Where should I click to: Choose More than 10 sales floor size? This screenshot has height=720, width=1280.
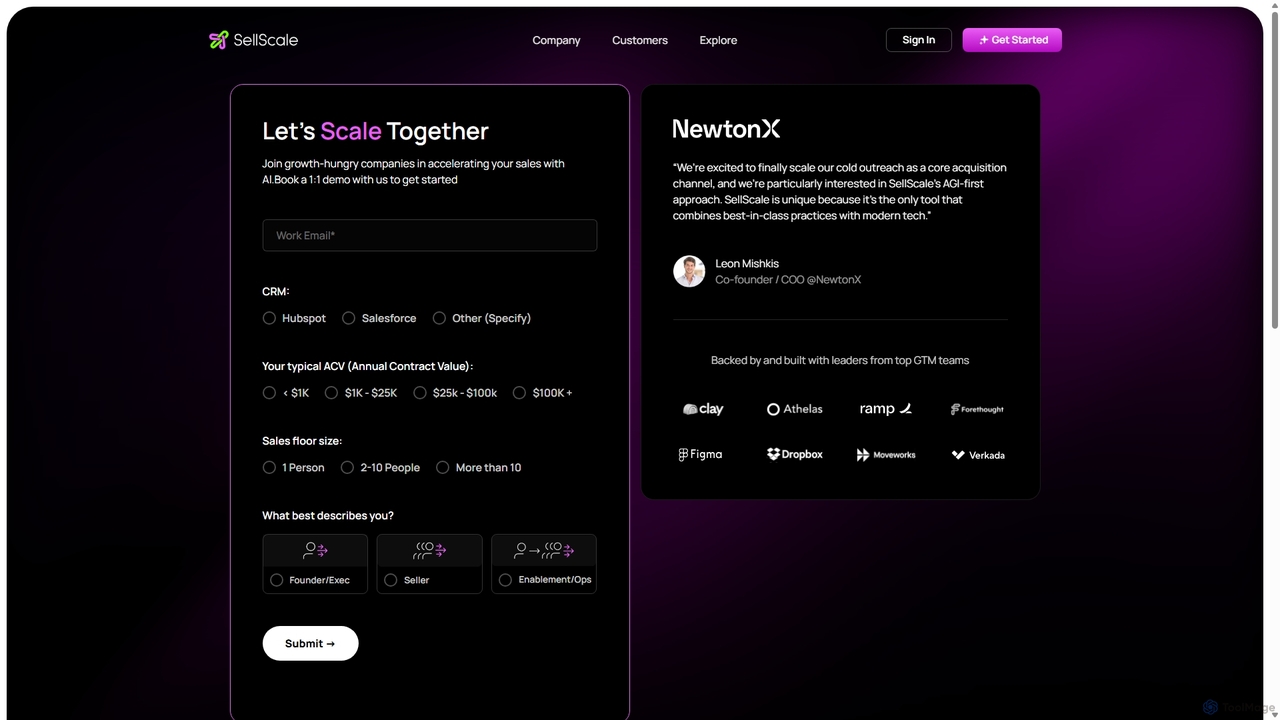click(442, 467)
